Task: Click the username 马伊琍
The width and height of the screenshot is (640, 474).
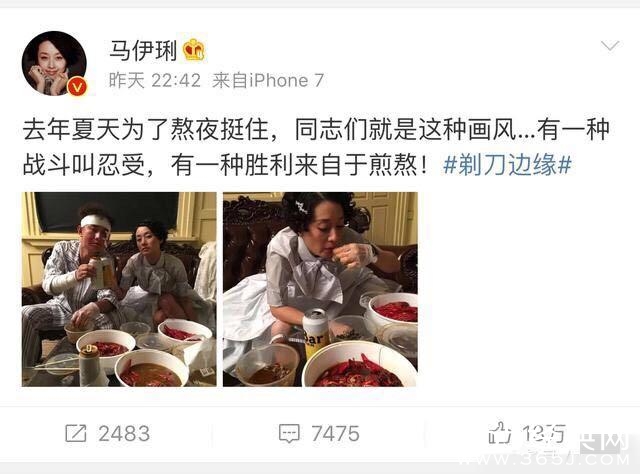Action: point(143,51)
